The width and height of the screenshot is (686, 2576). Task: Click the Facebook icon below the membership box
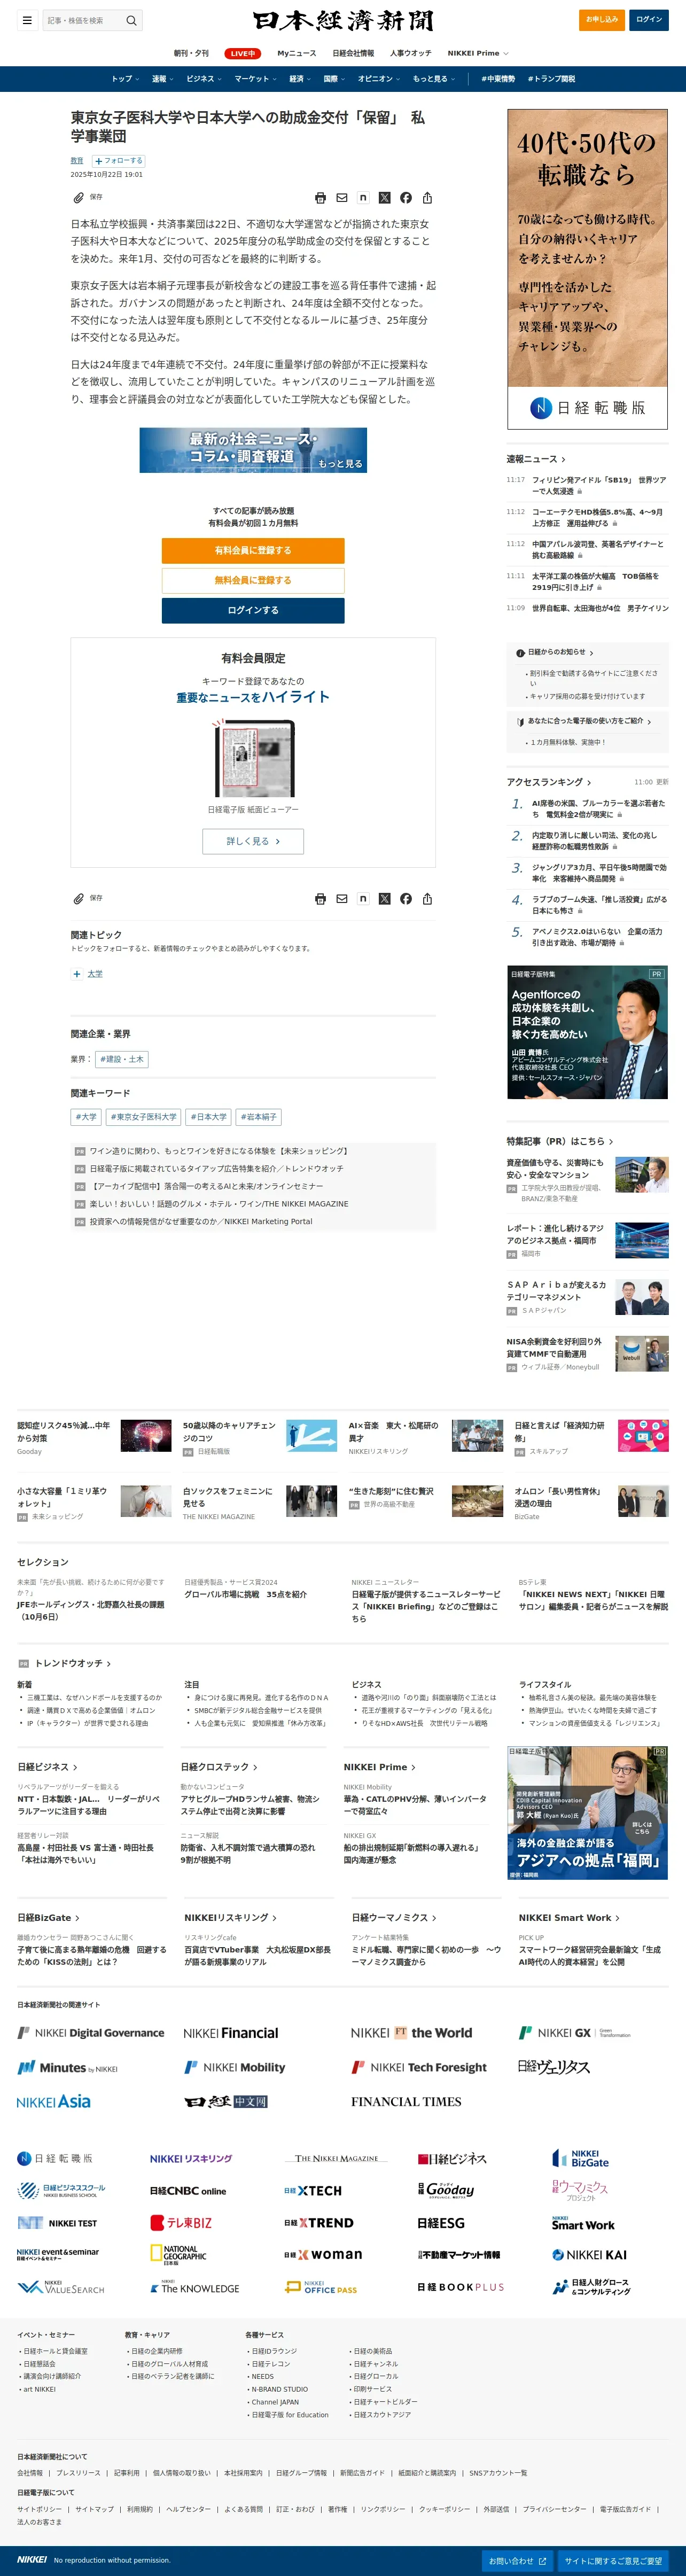point(406,899)
